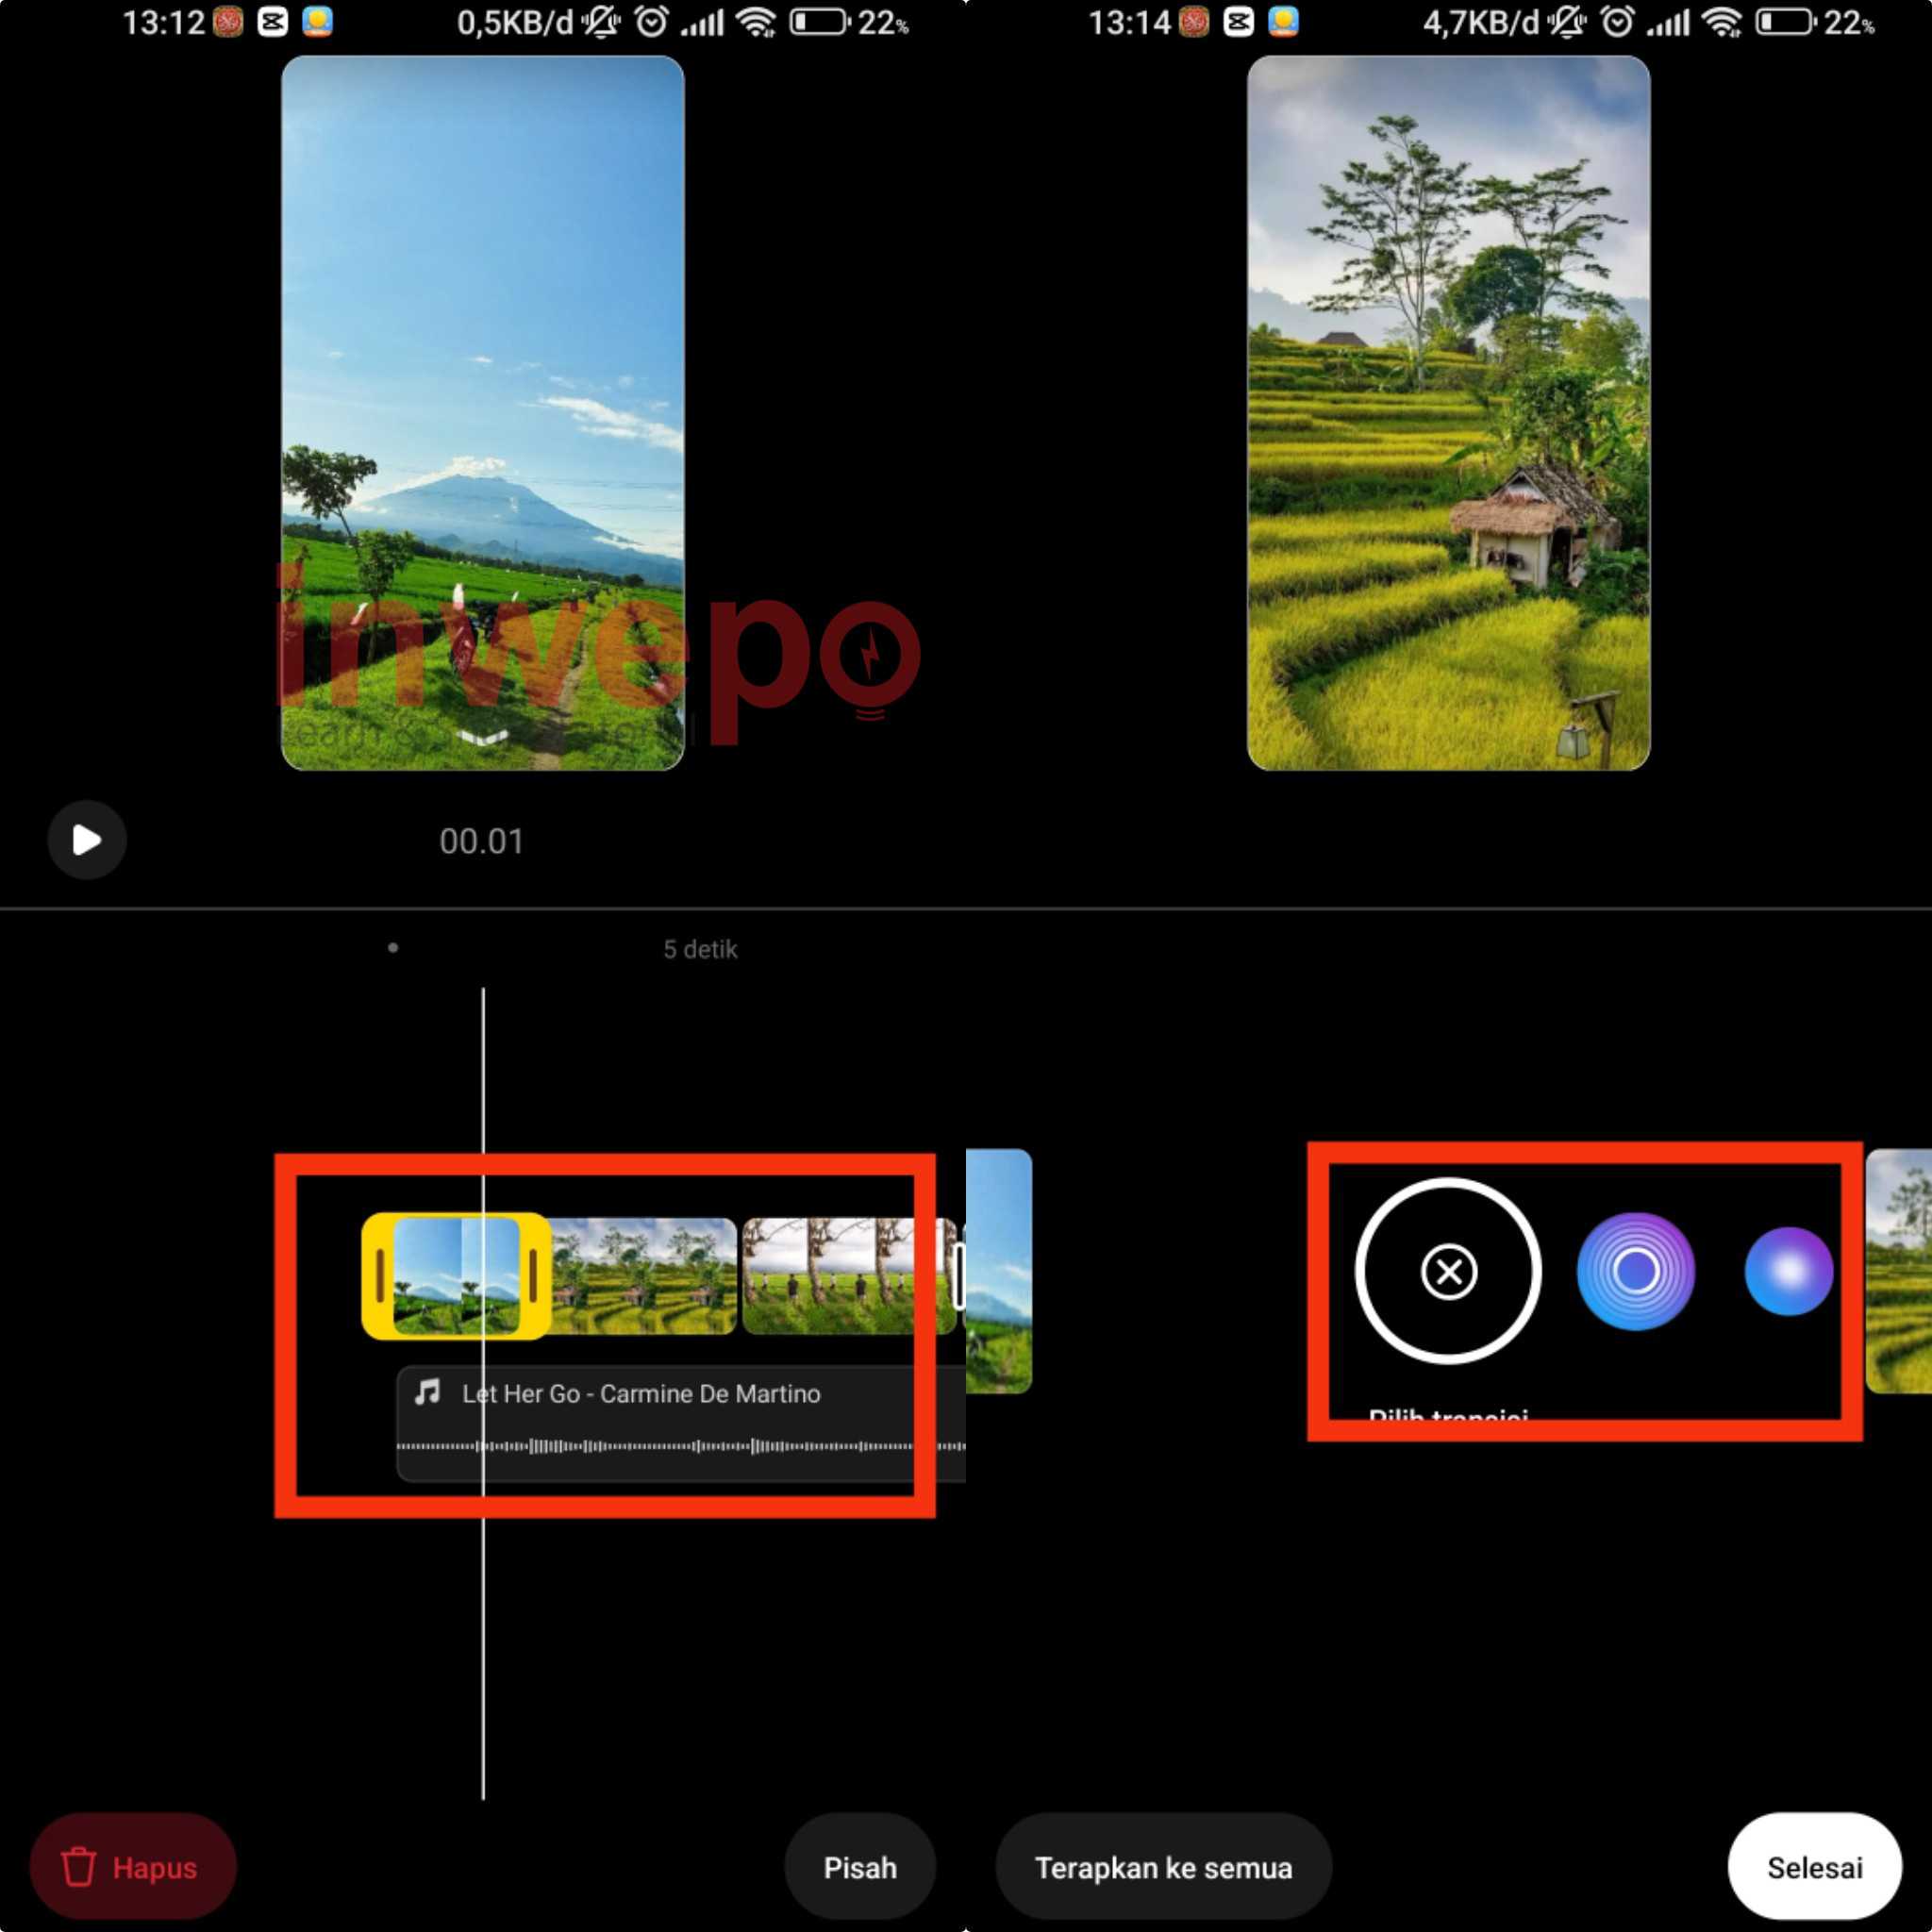
Task: Tap the white transition marker between clips
Action: point(958,1276)
